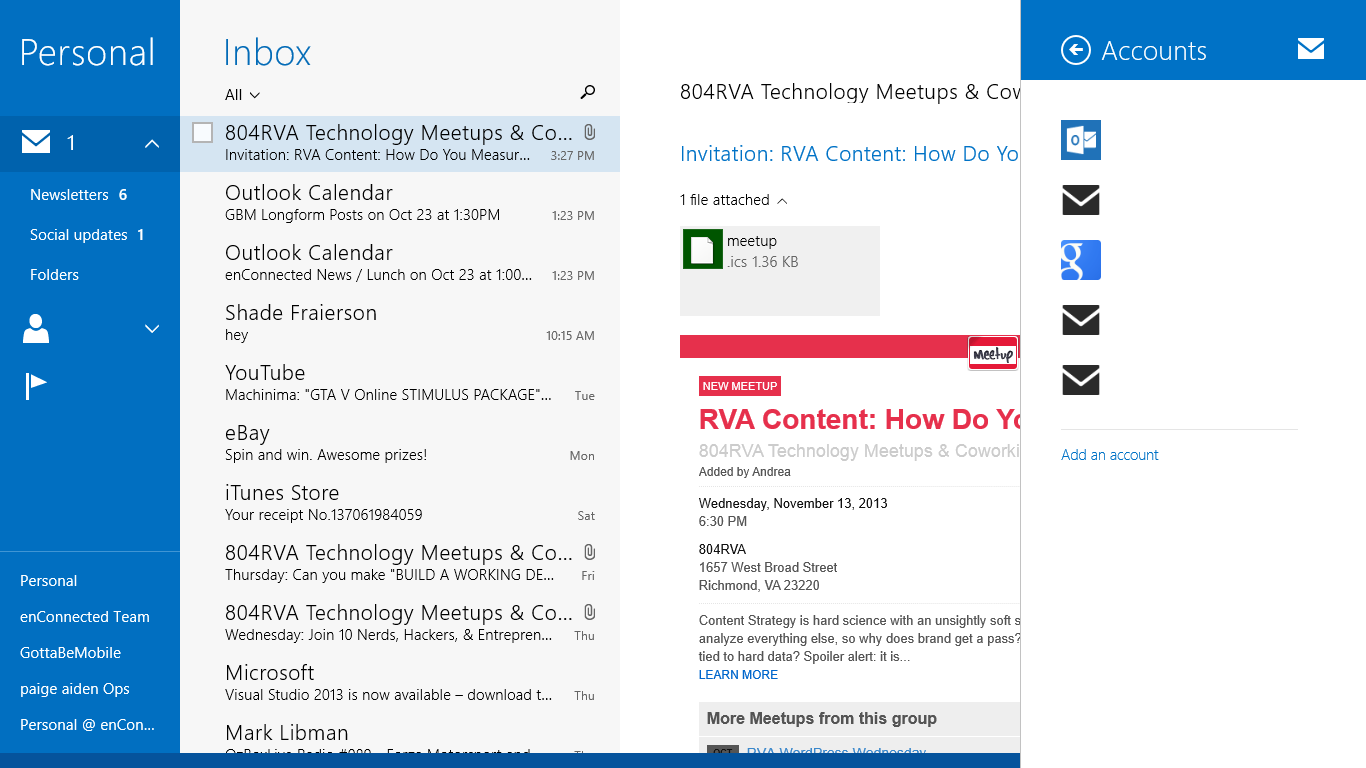Go back using the Accounts back arrow

[x=1076, y=50]
